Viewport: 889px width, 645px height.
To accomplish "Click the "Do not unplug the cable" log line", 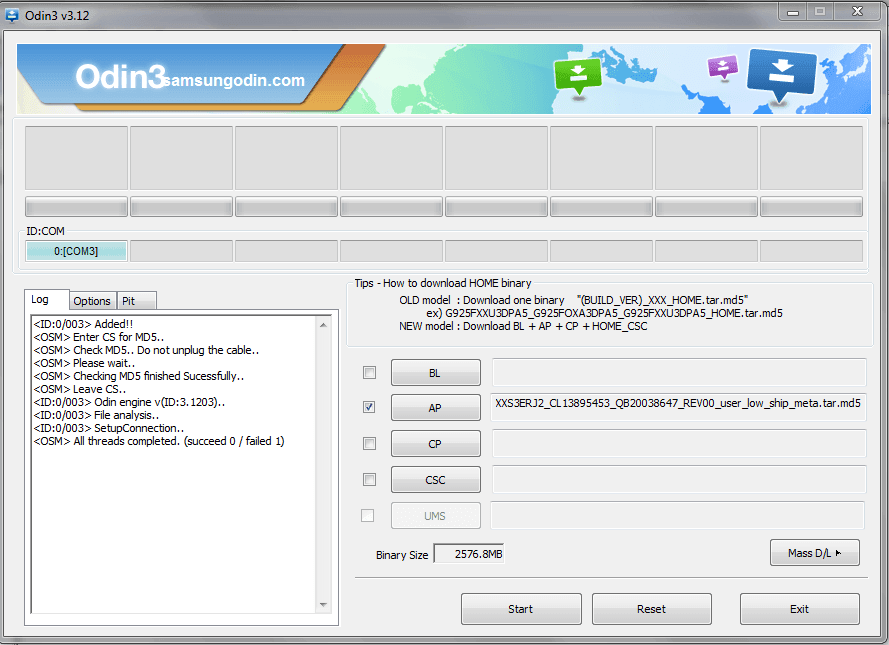I will tap(146, 350).
